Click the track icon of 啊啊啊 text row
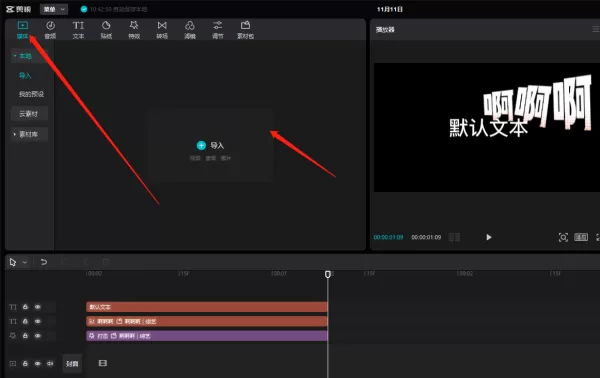Viewport: 600px width, 378px height. (x=13, y=322)
